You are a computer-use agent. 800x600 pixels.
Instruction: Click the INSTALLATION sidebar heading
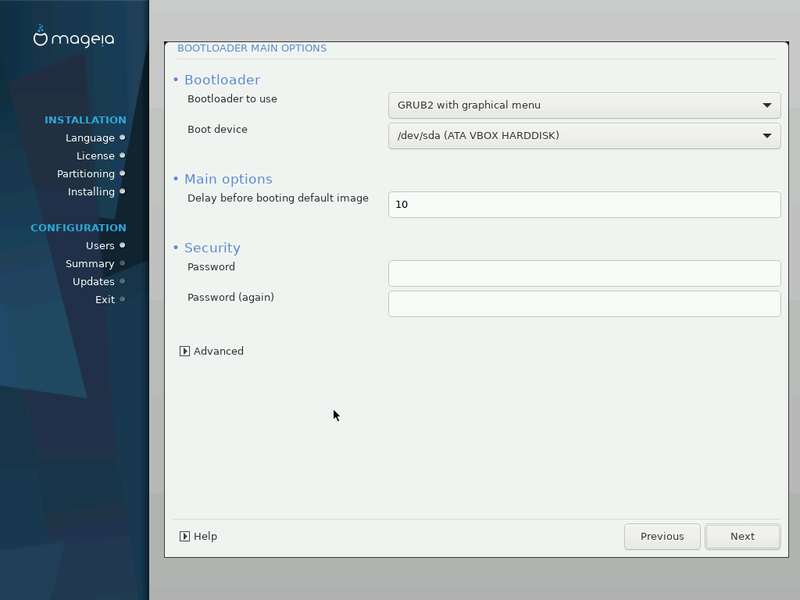pos(85,120)
